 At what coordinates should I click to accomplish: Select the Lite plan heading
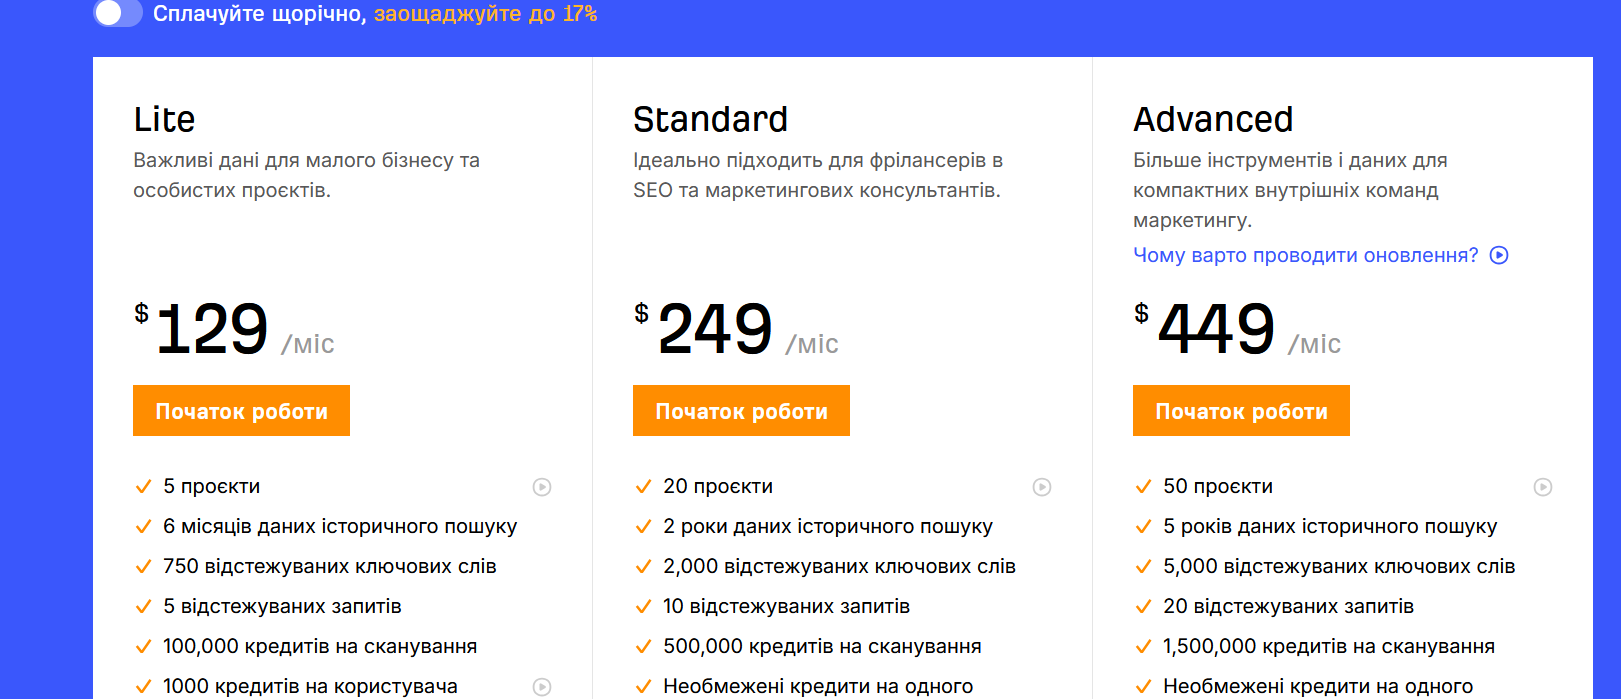[164, 119]
